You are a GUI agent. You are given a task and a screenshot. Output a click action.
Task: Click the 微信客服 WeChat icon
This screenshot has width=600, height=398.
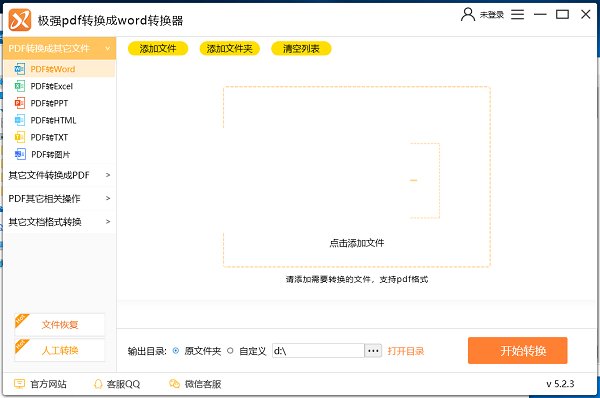point(174,383)
